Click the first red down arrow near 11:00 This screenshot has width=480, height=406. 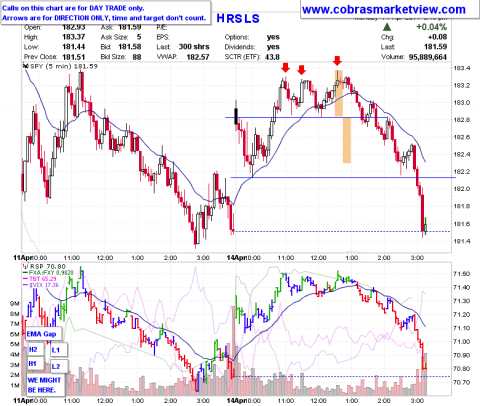(285, 68)
